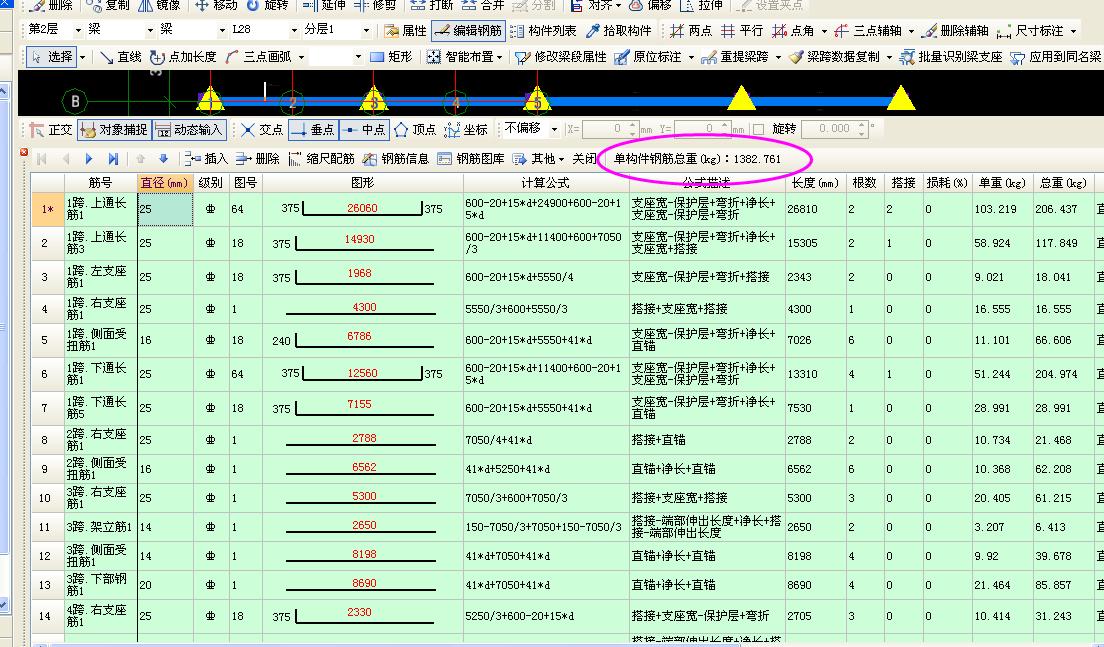Click the 总重(kg) column header
Viewport: 1104px width, 647px height.
(x=1062, y=183)
